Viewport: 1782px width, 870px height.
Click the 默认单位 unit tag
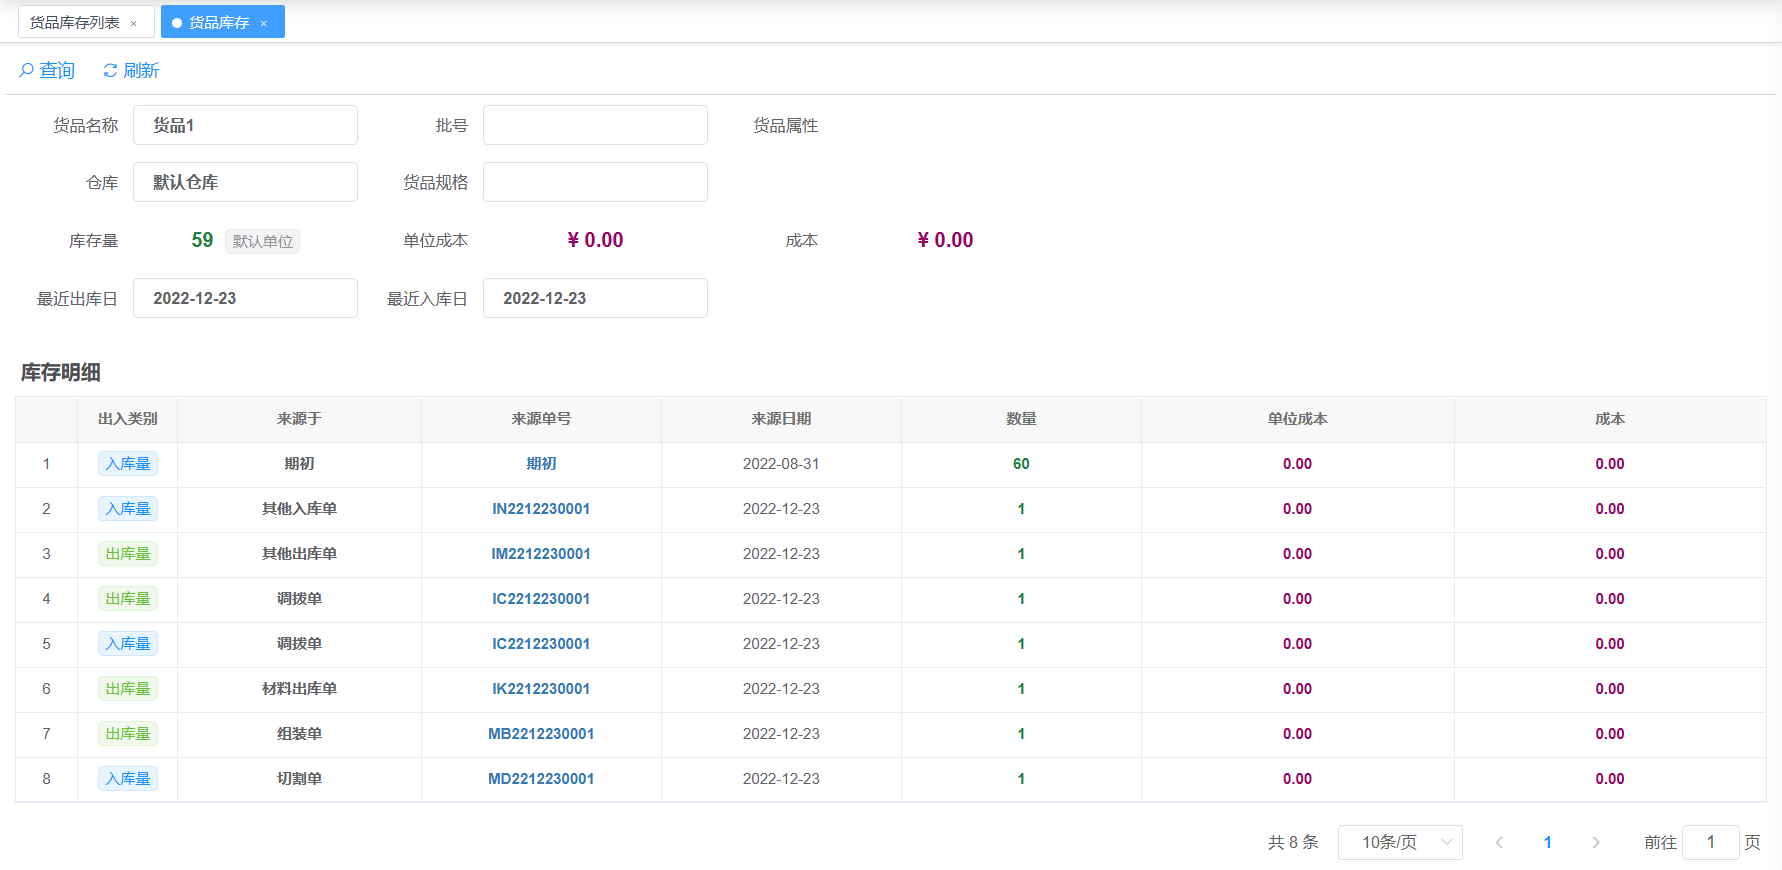(x=262, y=241)
